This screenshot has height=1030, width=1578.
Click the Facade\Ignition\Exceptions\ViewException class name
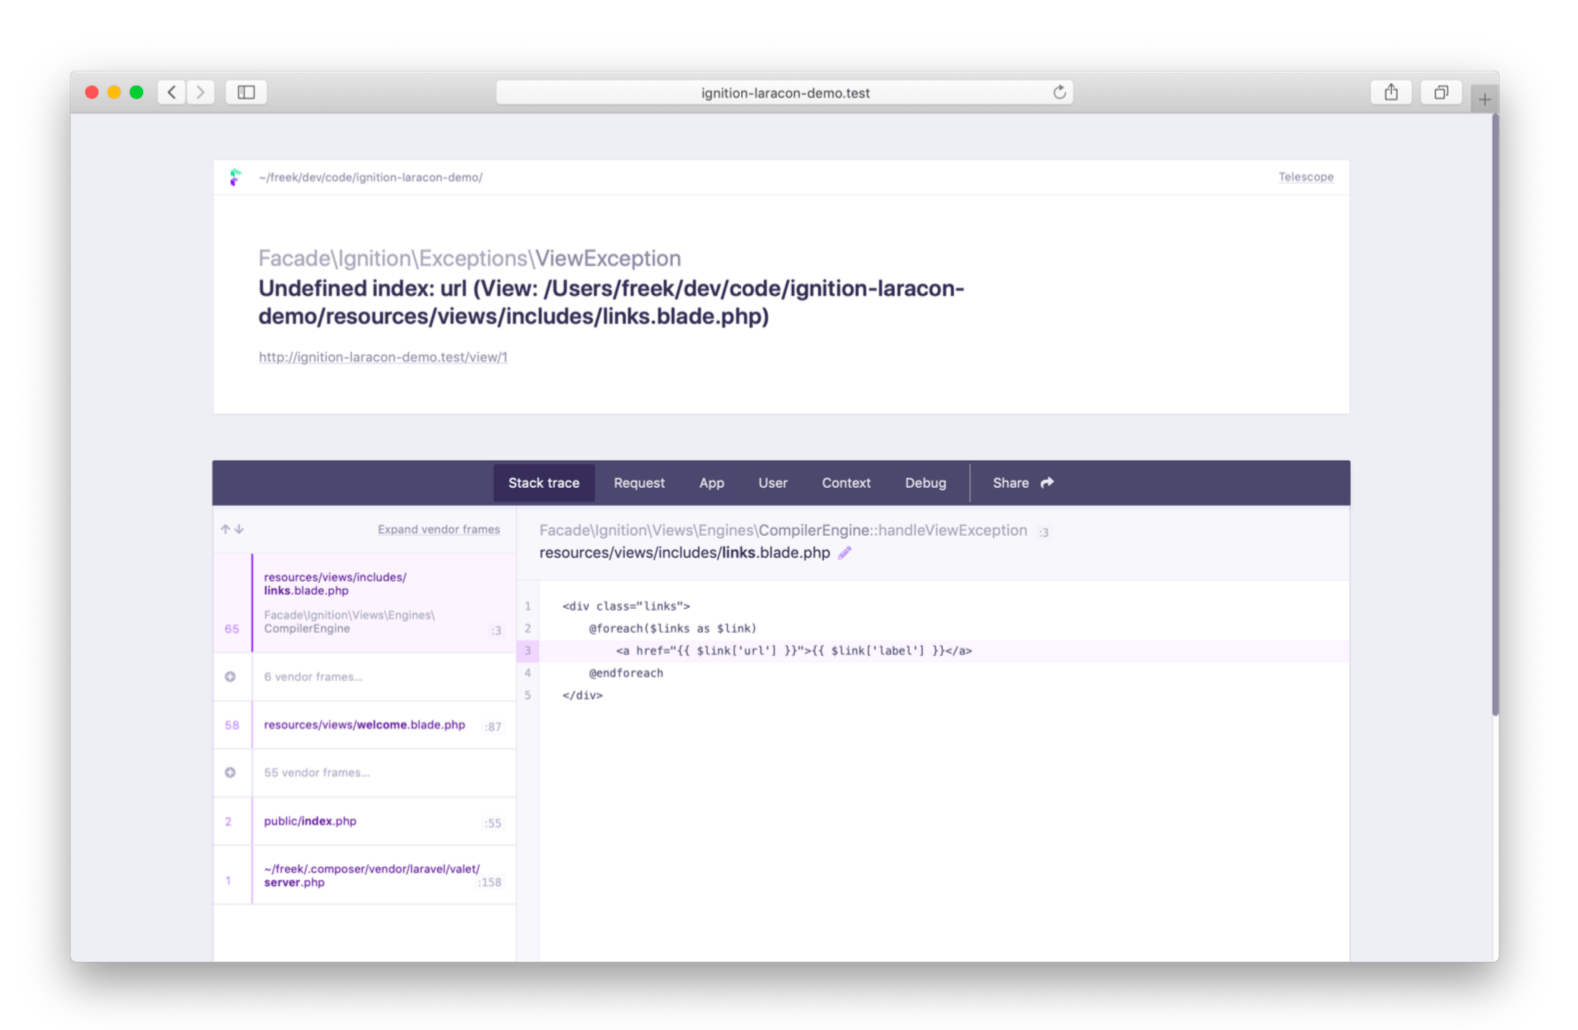pyautogui.click(x=470, y=258)
